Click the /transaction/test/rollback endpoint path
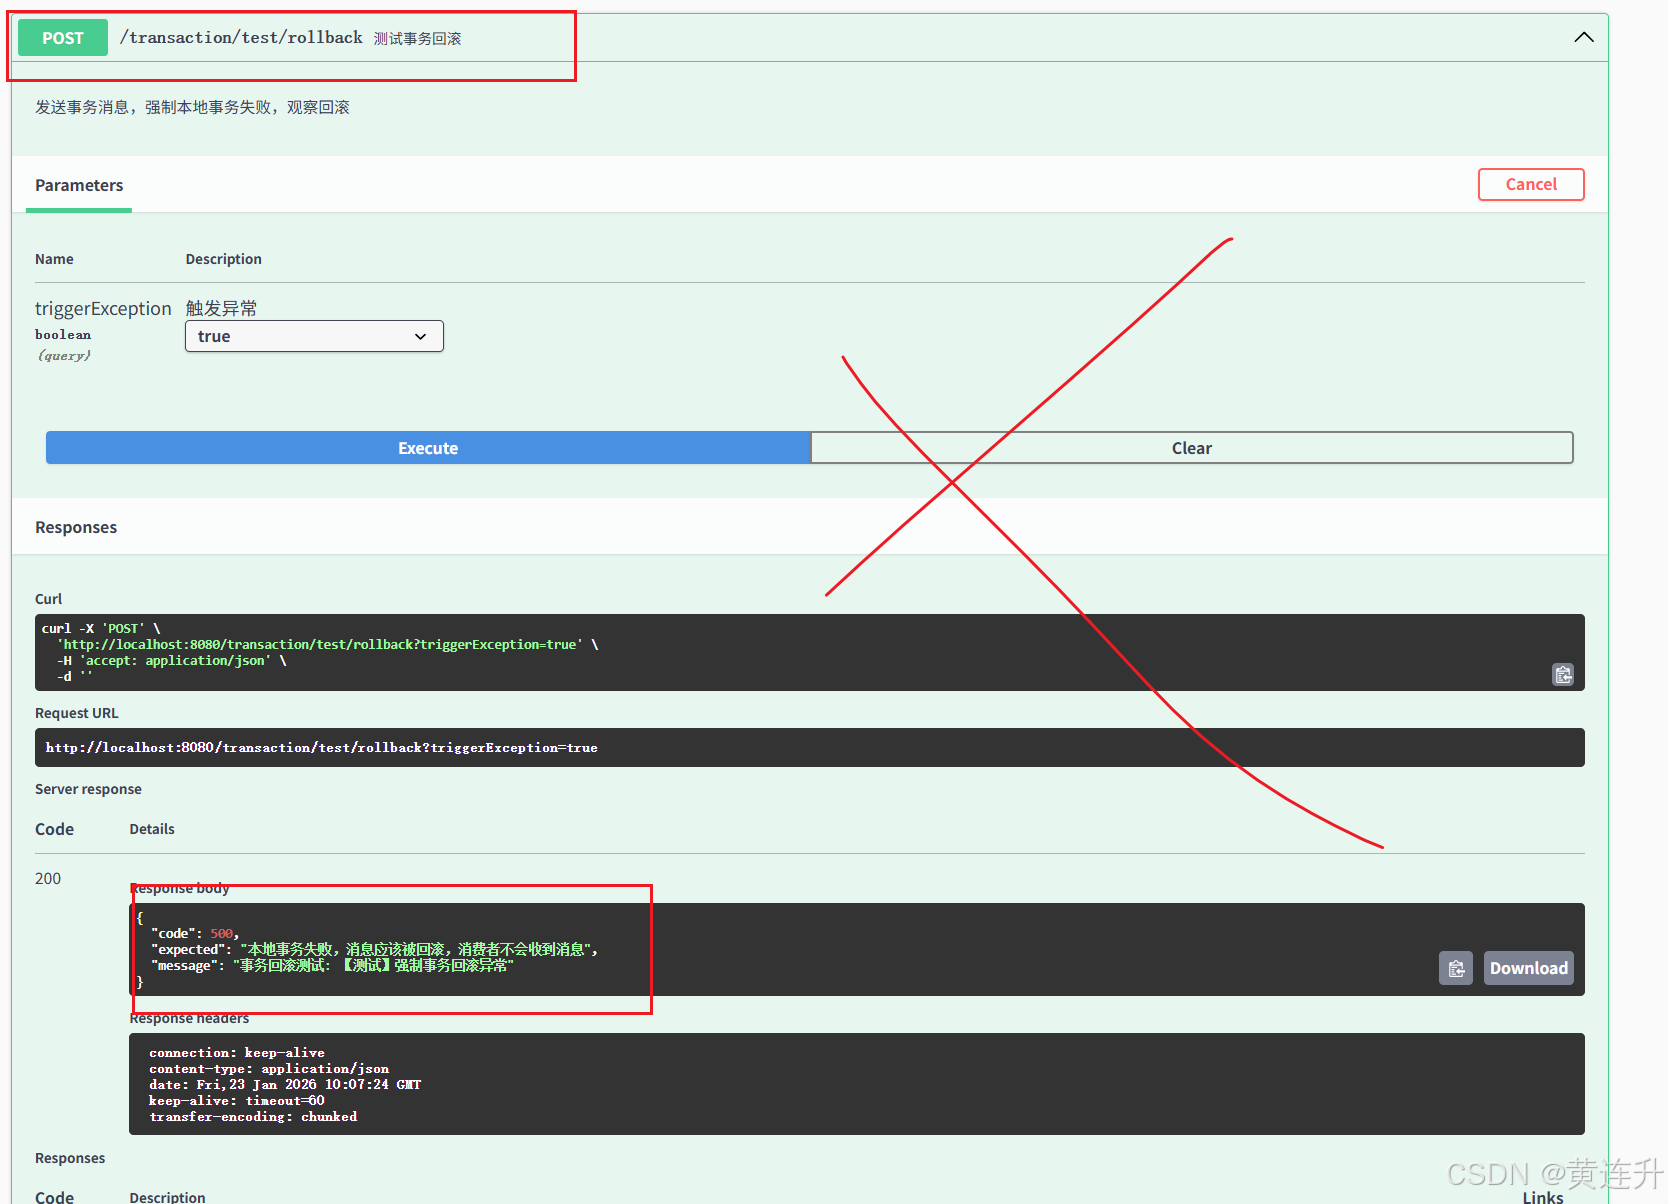Screen dimensions: 1668x1204 pyautogui.click(x=241, y=37)
